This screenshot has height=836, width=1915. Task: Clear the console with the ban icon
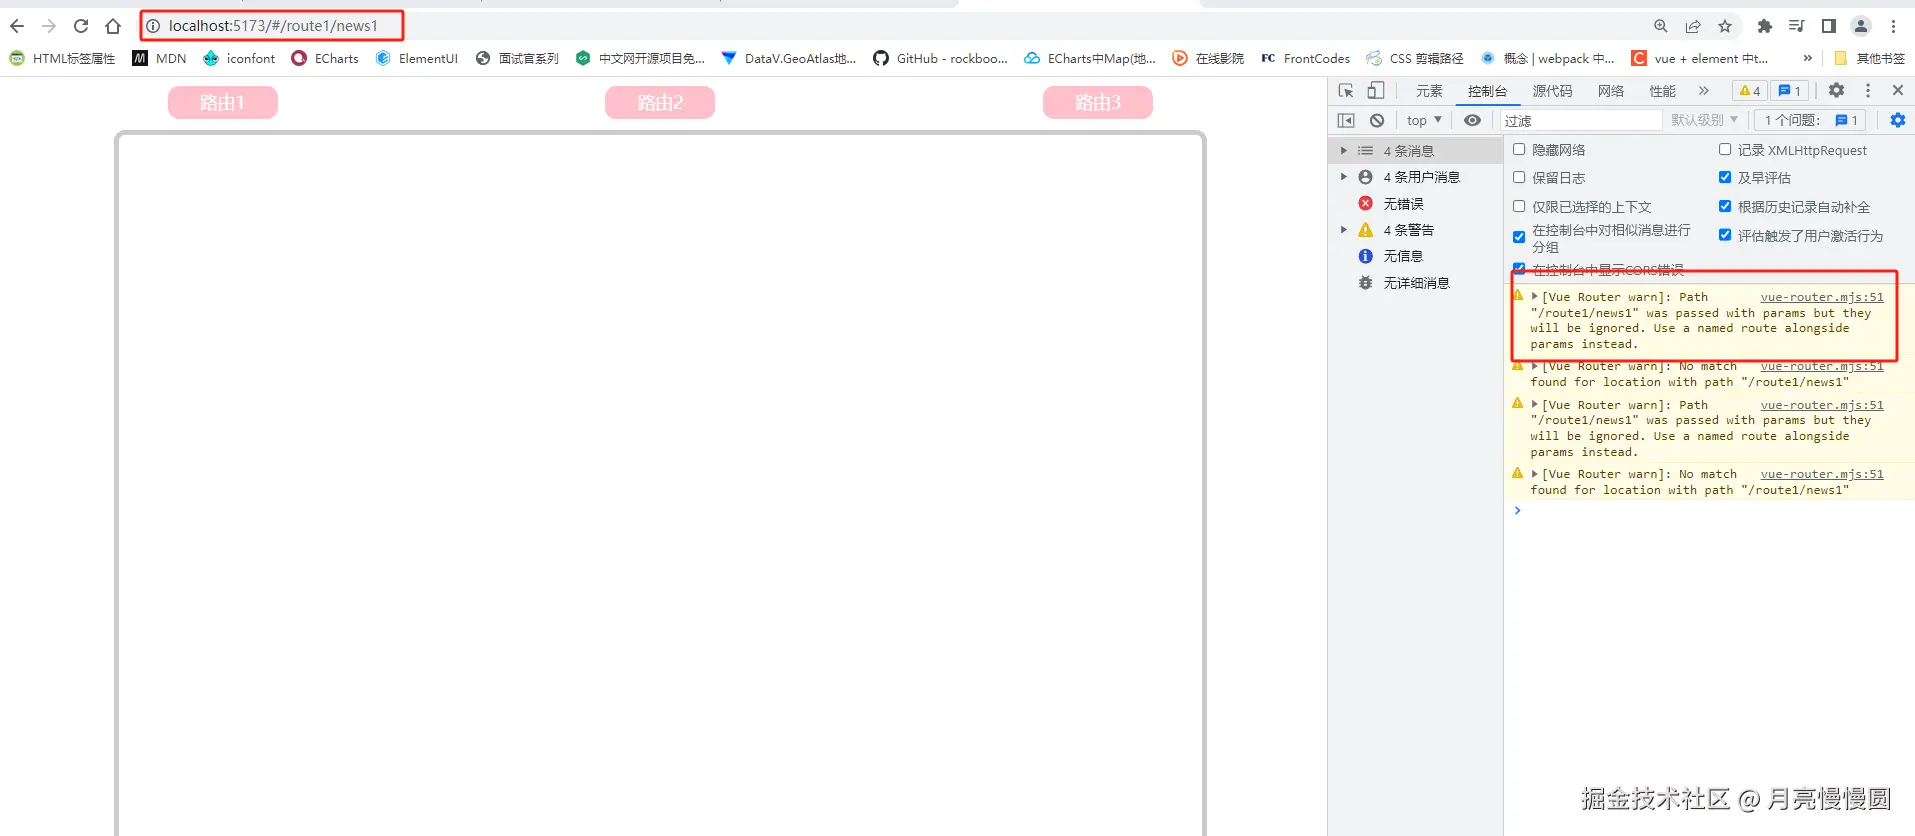click(1377, 120)
